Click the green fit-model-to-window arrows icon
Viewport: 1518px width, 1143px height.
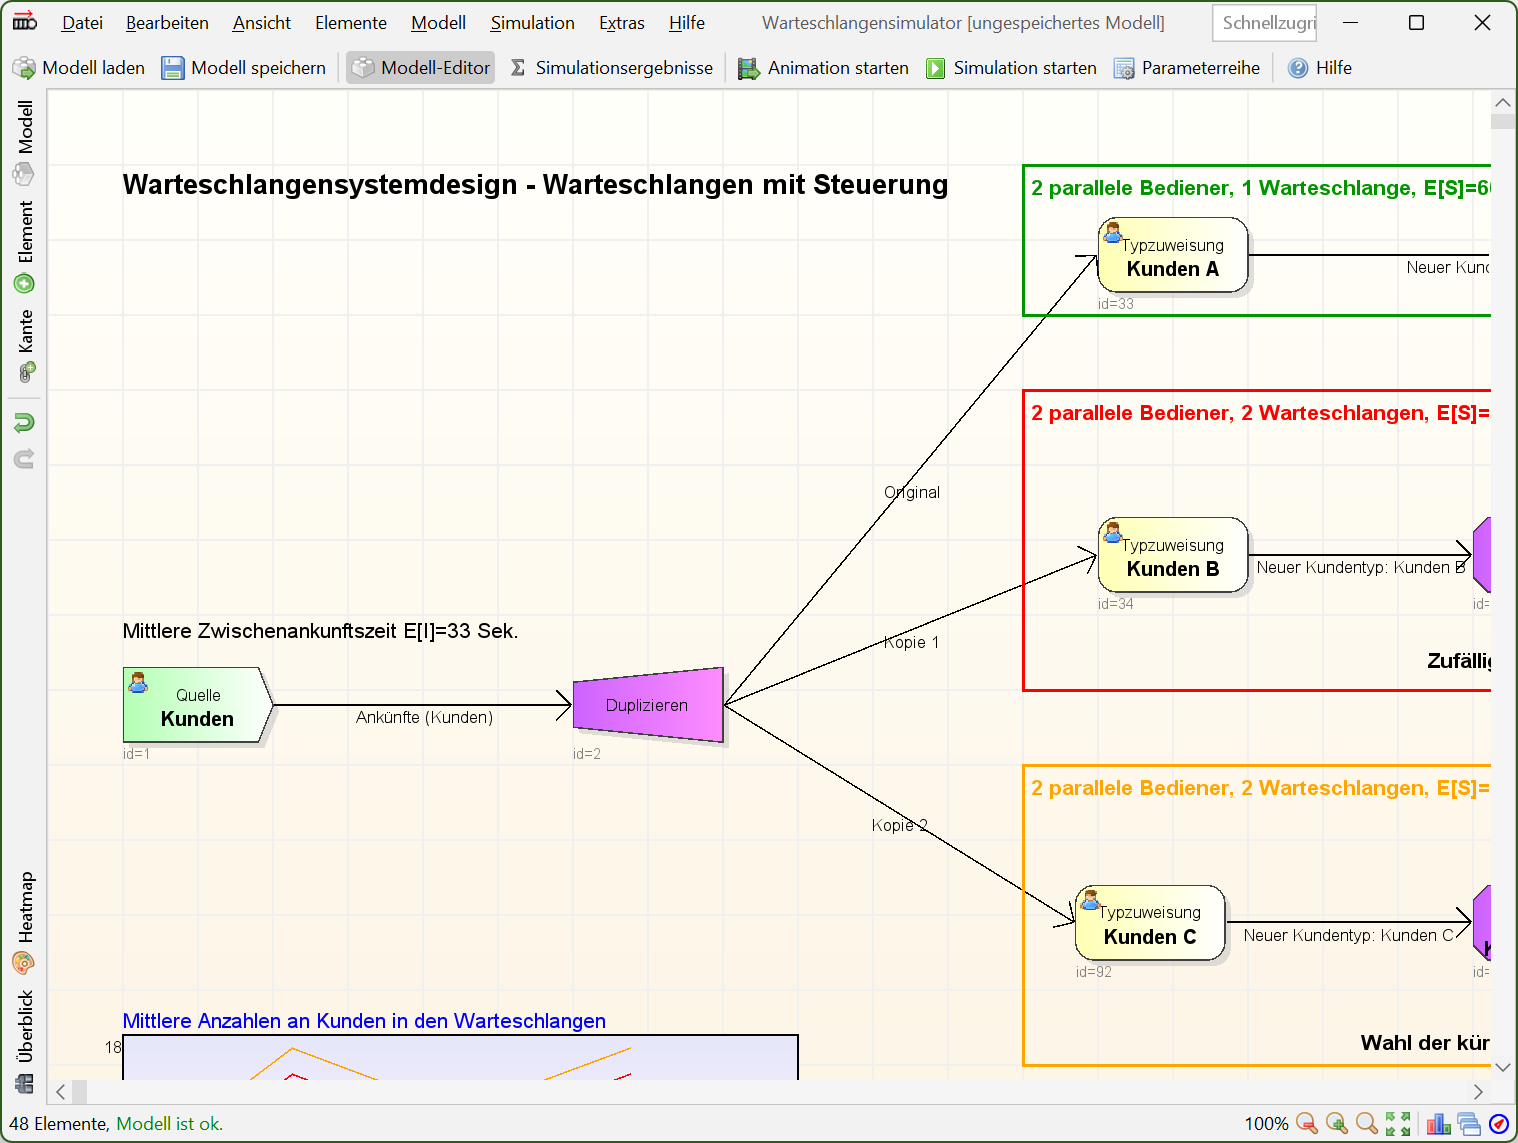pyautogui.click(x=1398, y=1124)
